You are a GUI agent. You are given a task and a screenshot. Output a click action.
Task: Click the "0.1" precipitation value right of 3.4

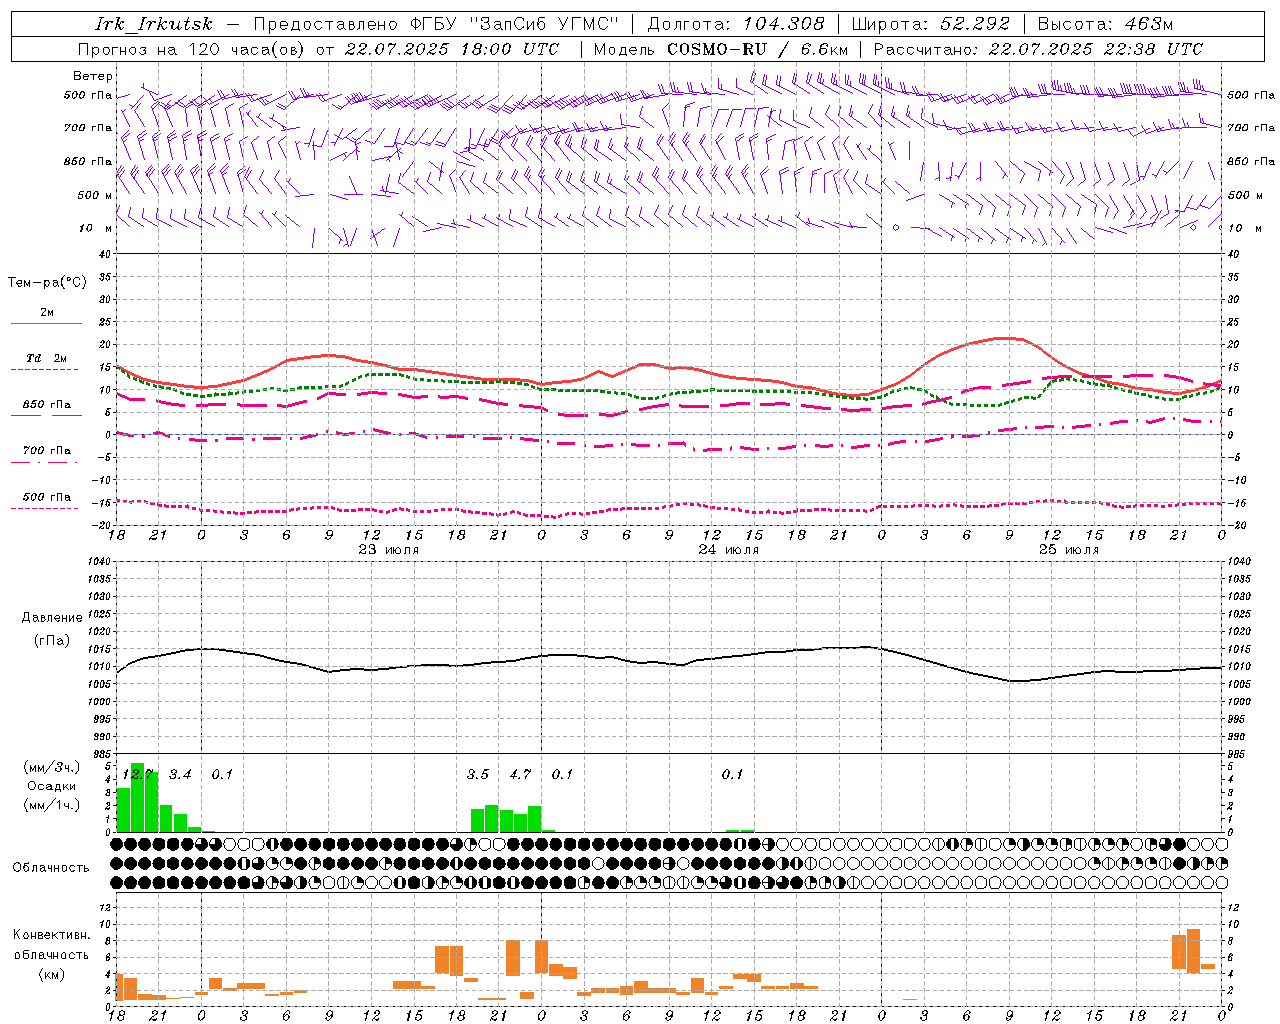pyautogui.click(x=222, y=774)
